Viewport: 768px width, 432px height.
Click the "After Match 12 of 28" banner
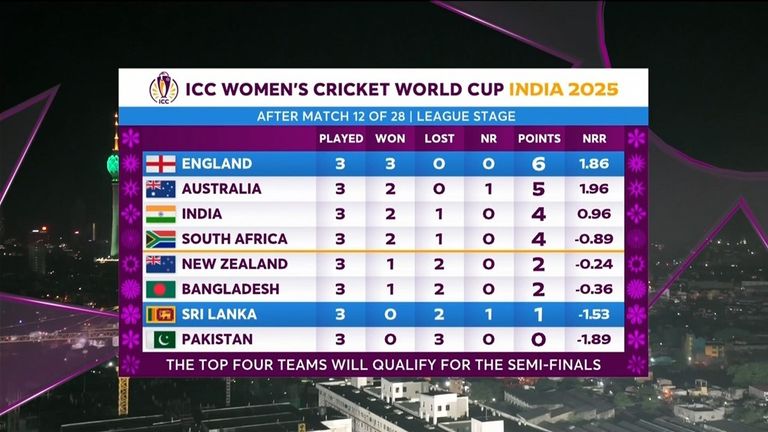(x=383, y=115)
